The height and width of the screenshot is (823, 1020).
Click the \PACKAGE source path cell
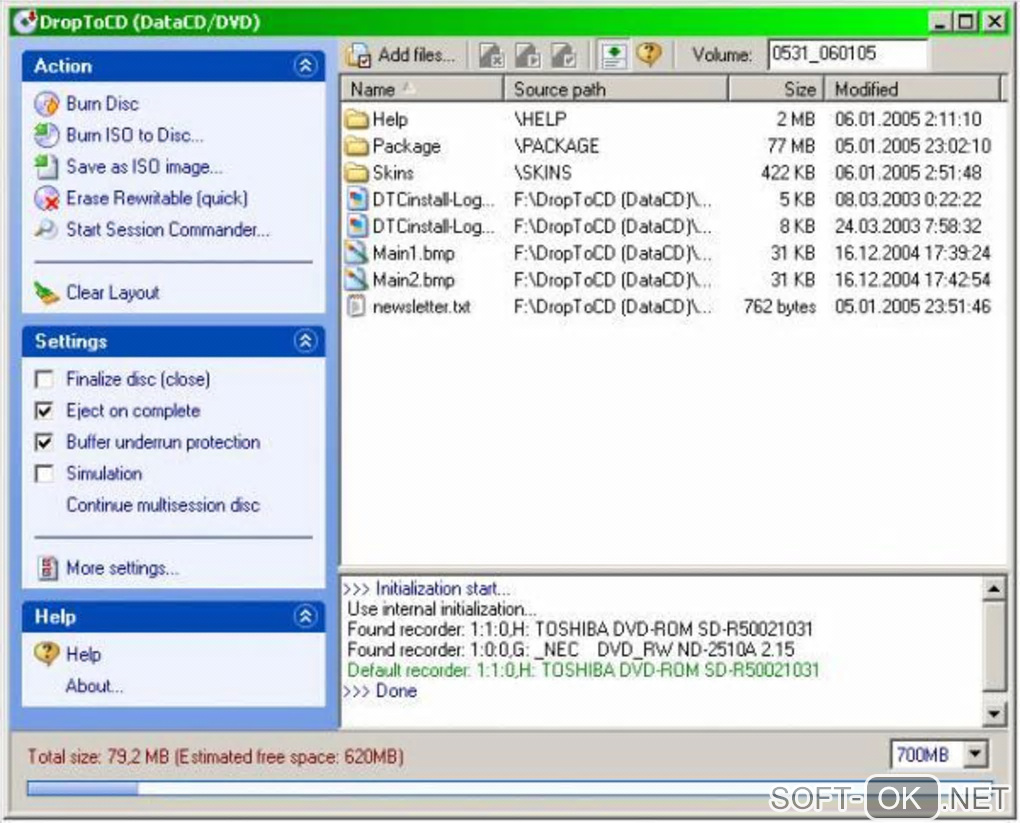(x=556, y=146)
